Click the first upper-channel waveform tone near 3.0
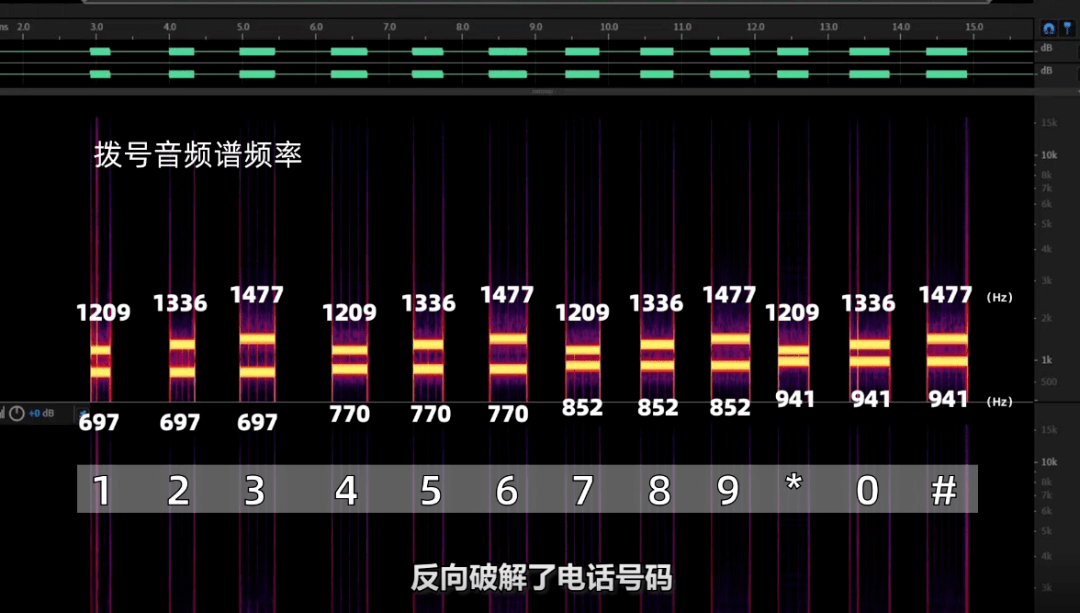 (x=100, y=52)
